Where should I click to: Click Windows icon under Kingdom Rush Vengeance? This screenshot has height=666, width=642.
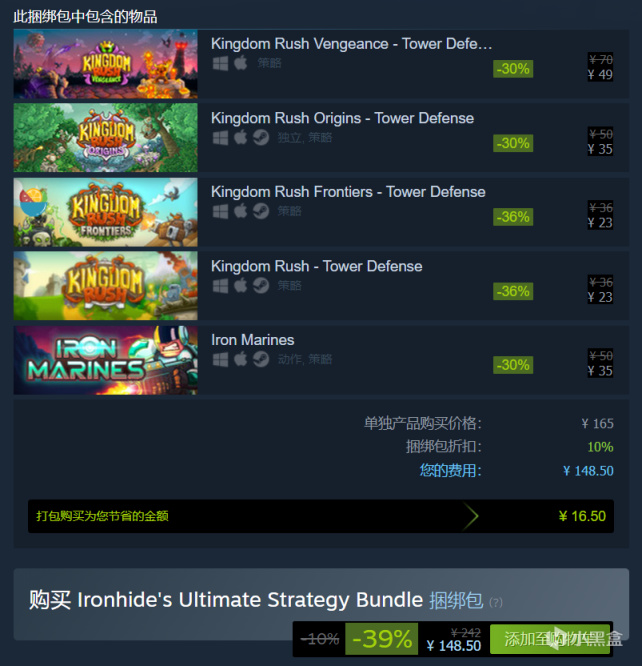[x=220, y=63]
